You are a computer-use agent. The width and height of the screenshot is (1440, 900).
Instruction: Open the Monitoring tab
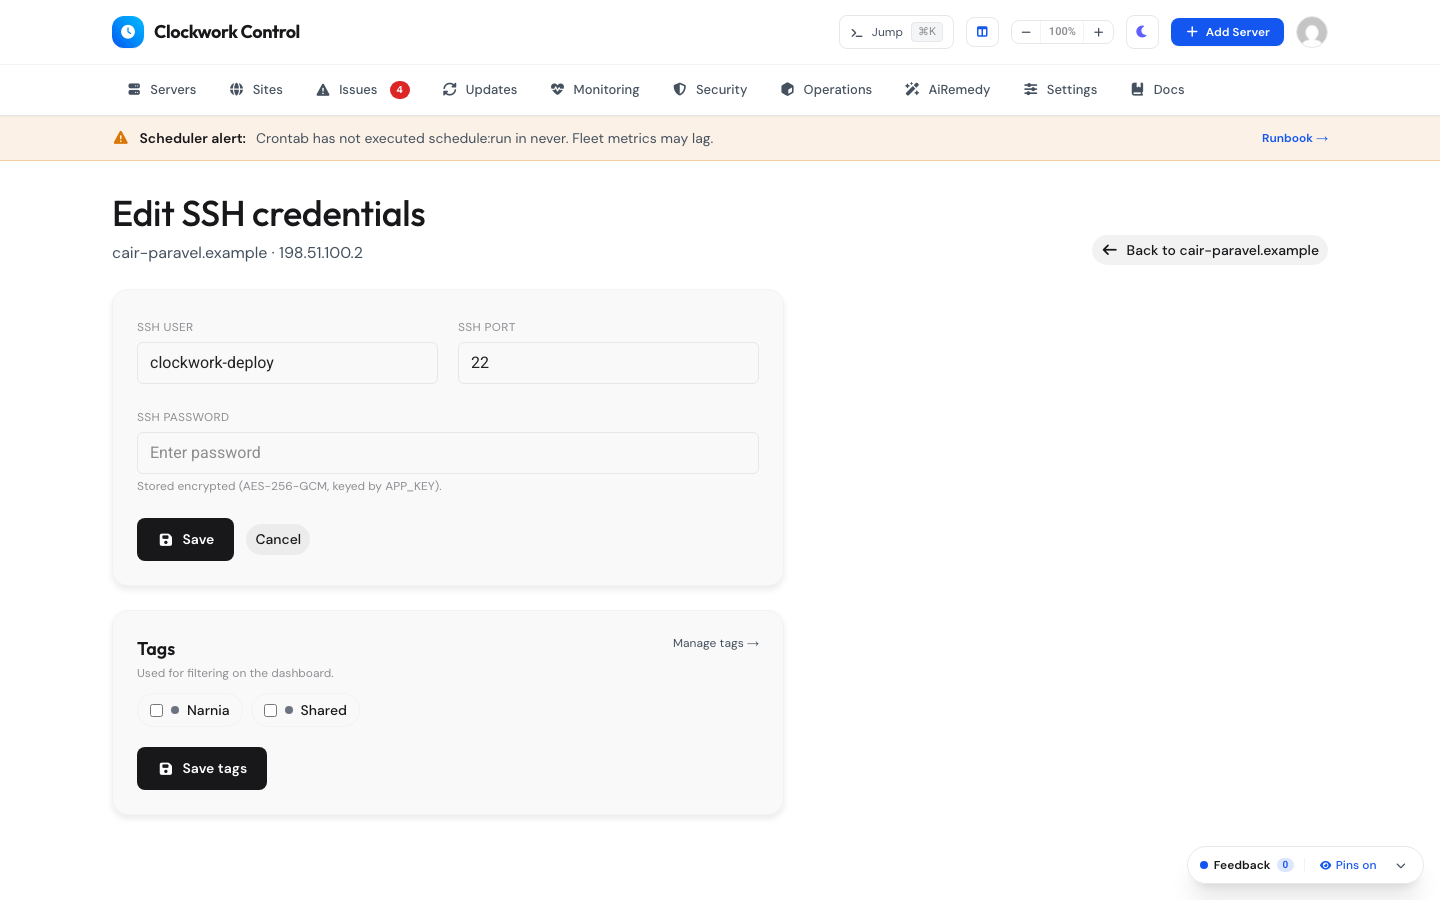pos(595,90)
